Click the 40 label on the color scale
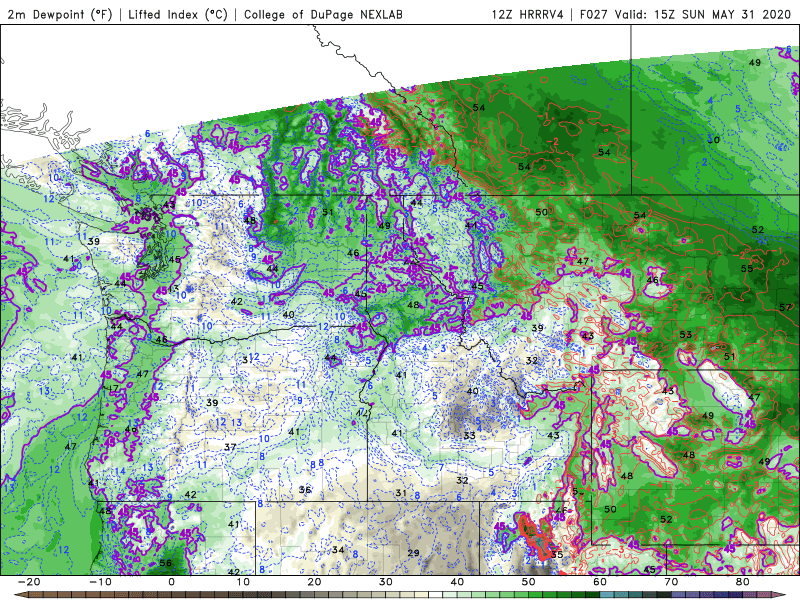The width and height of the screenshot is (800, 600). point(457,582)
